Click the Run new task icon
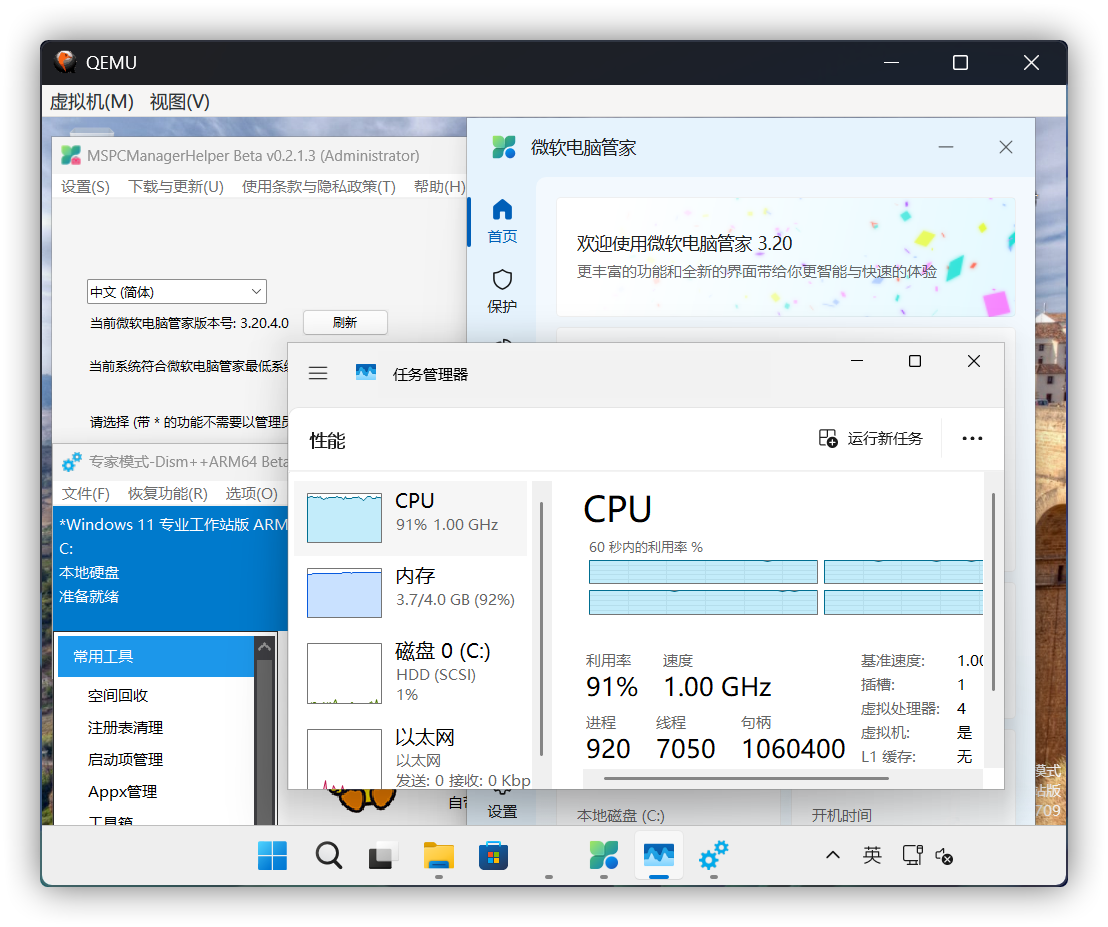1108x927 pixels. [x=827, y=438]
